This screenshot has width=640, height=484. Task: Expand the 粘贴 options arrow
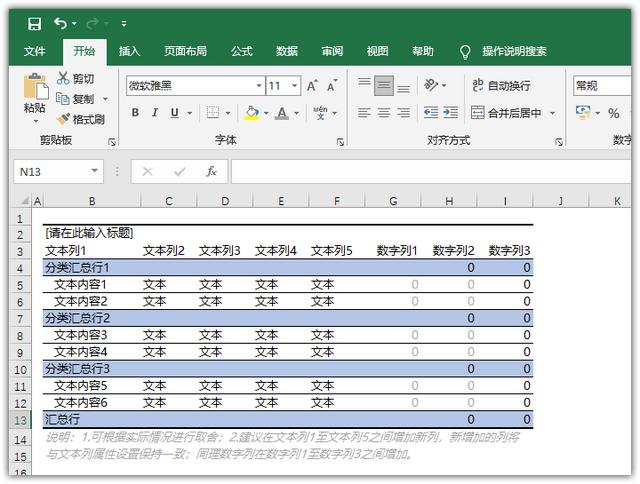36,121
